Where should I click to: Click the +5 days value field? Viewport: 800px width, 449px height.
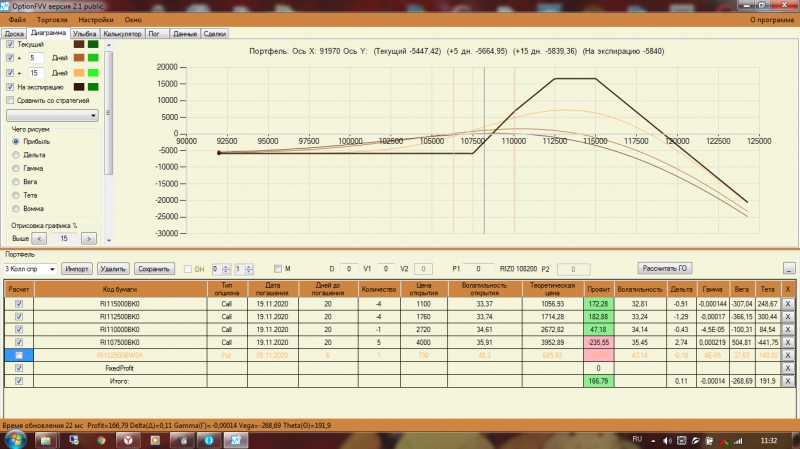point(36,58)
